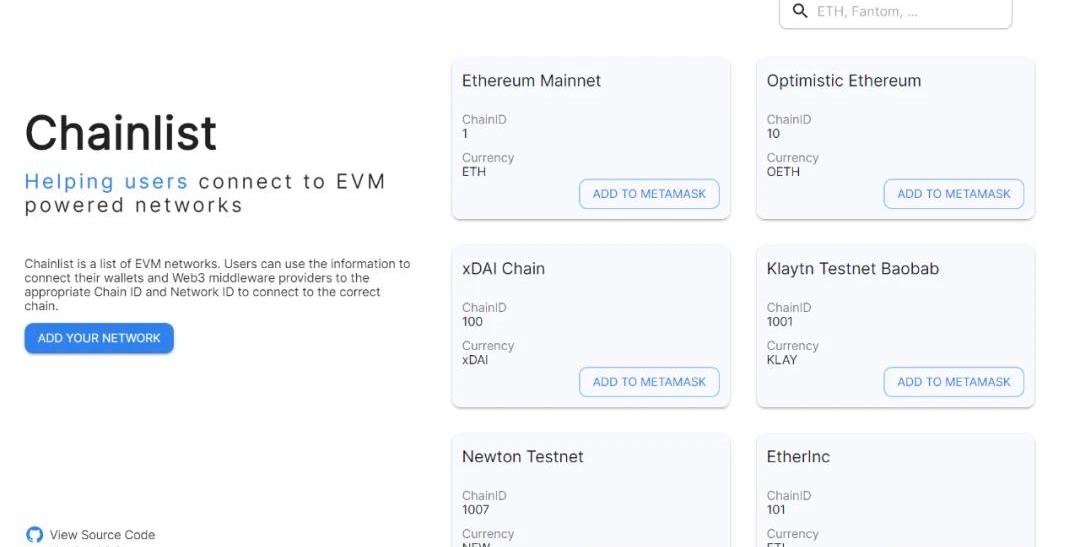The width and height of the screenshot is (1080, 547).
Task: Select the Optimistic Ethereum card title
Action: [843, 81]
